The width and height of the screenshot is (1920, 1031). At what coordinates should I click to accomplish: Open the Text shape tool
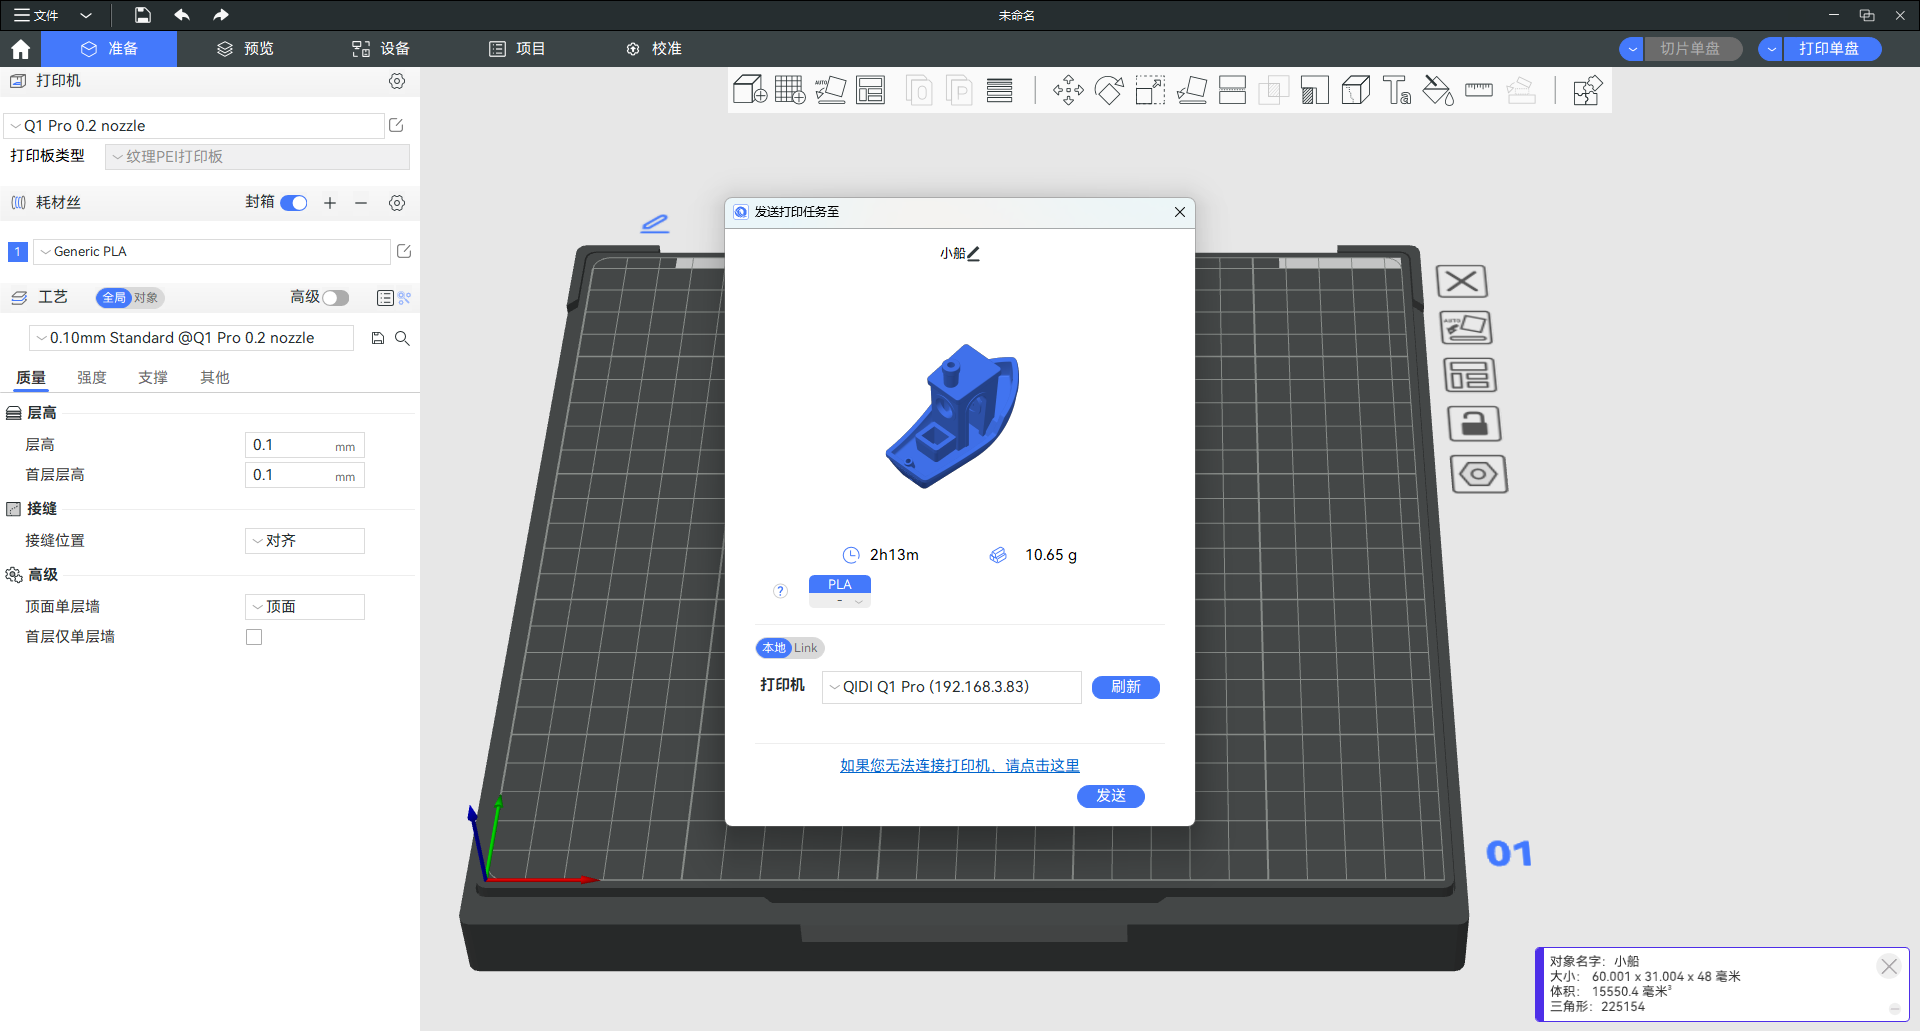coord(1396,90)
